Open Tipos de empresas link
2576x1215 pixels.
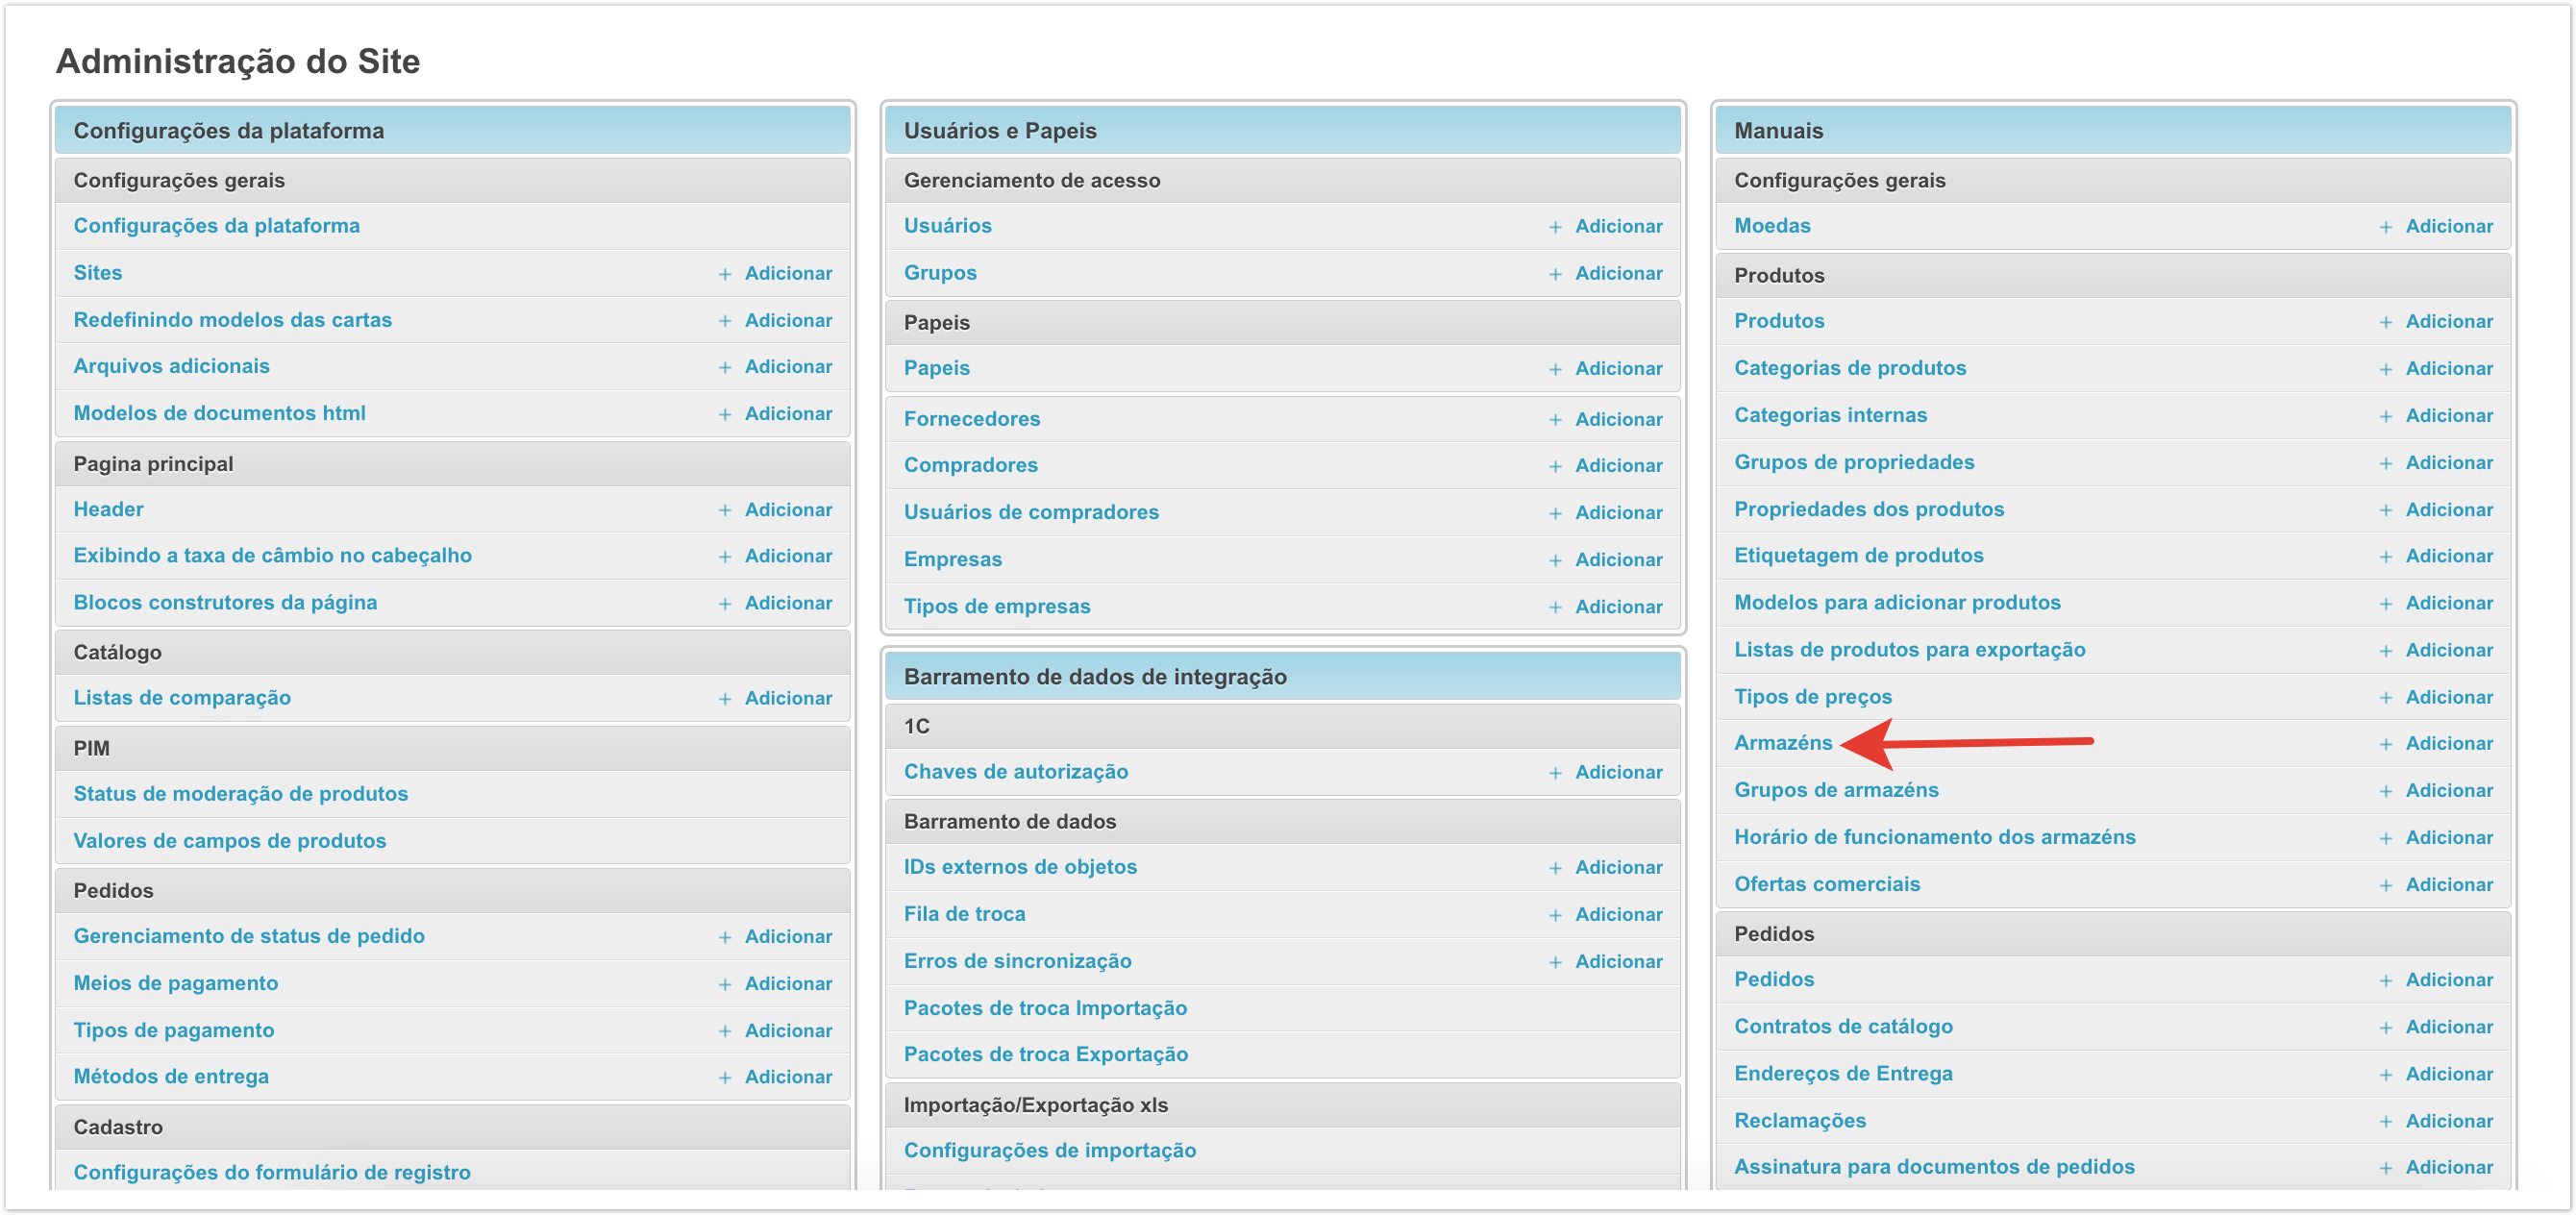point(996,607)
